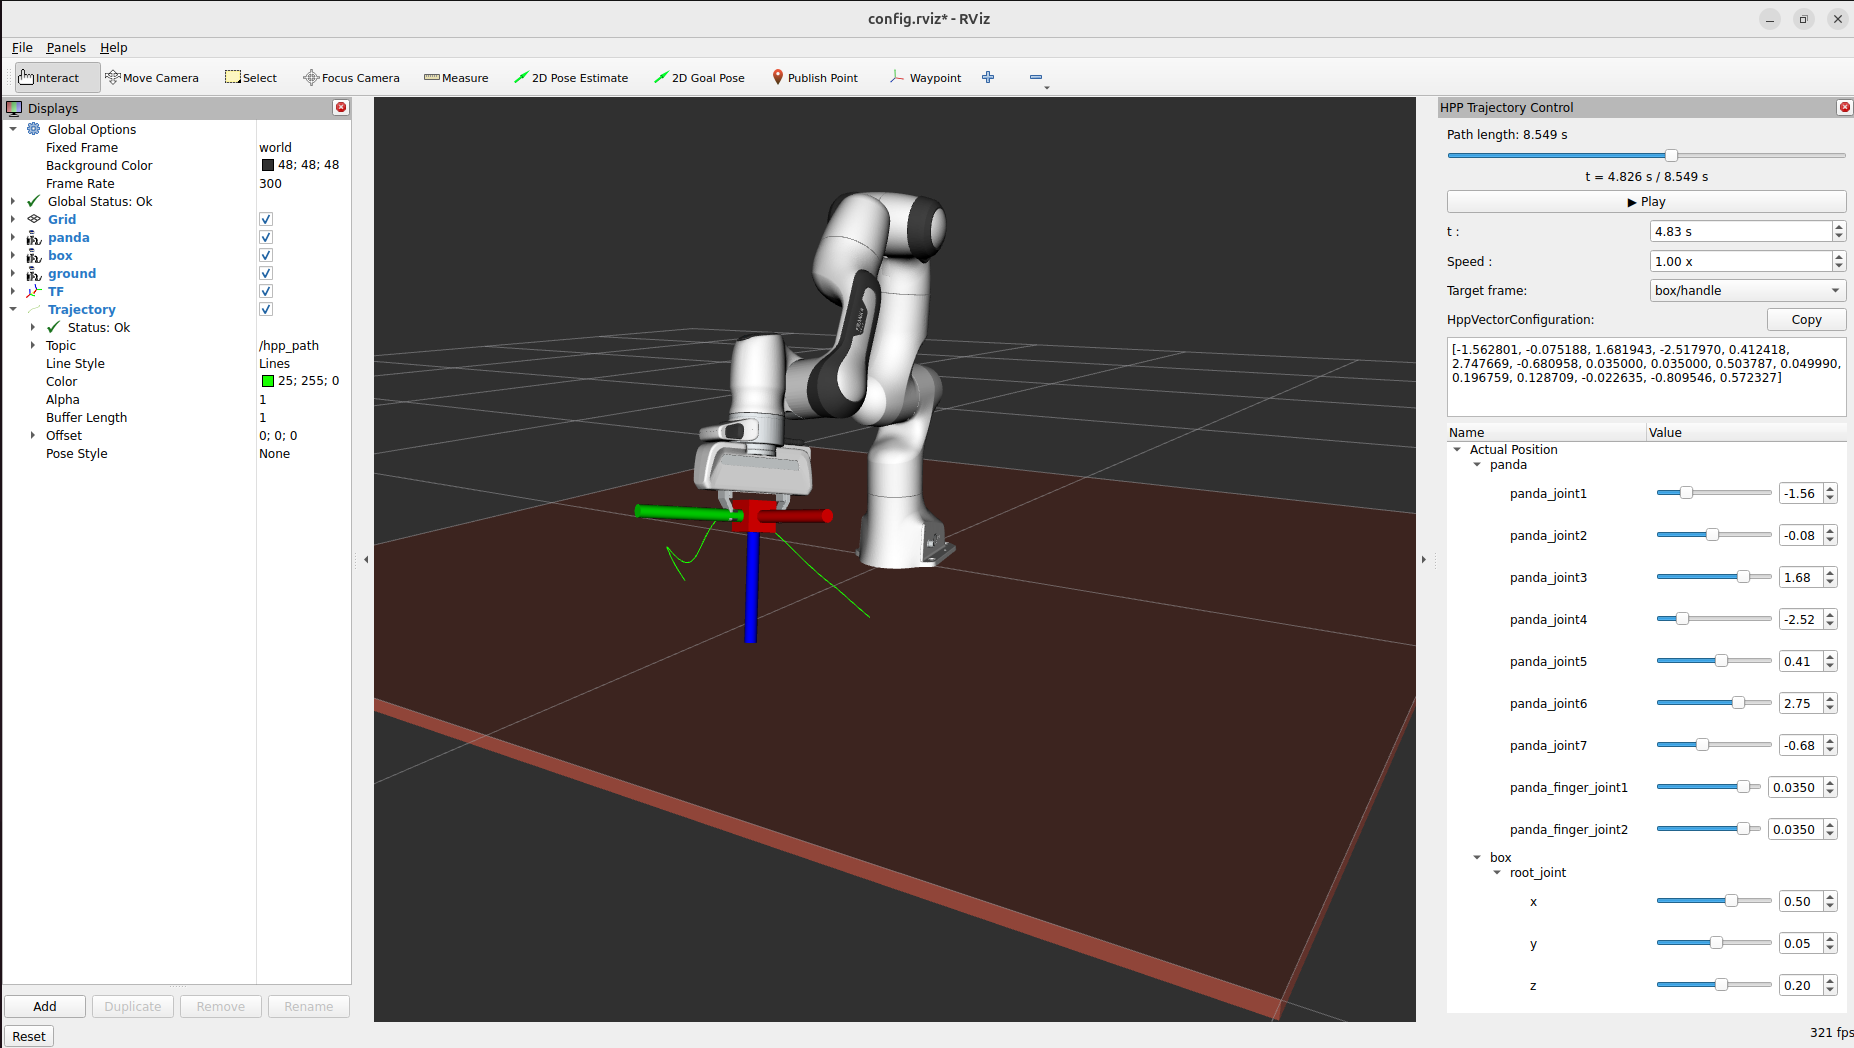This screenshot has width=1854, height=1048.
Task: Activate the Measure tool
Action: 456,78
